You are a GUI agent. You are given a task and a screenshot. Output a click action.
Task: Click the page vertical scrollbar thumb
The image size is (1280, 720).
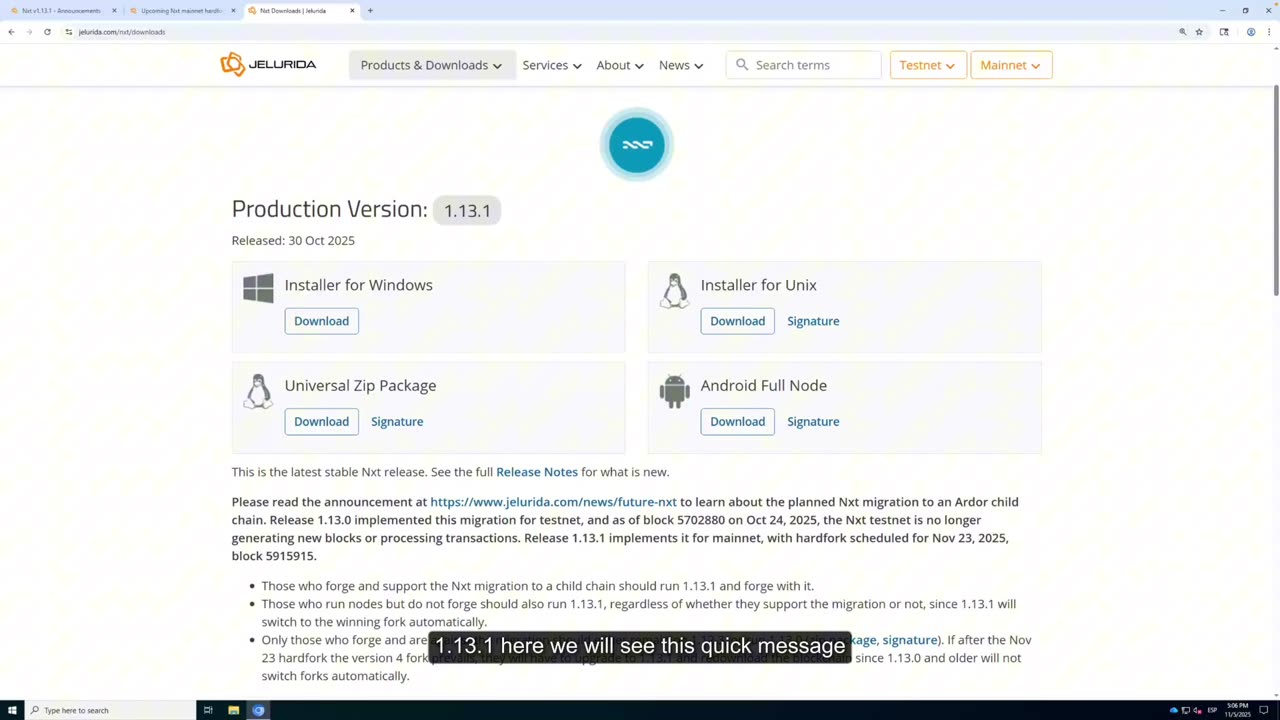pos(1276,190)
